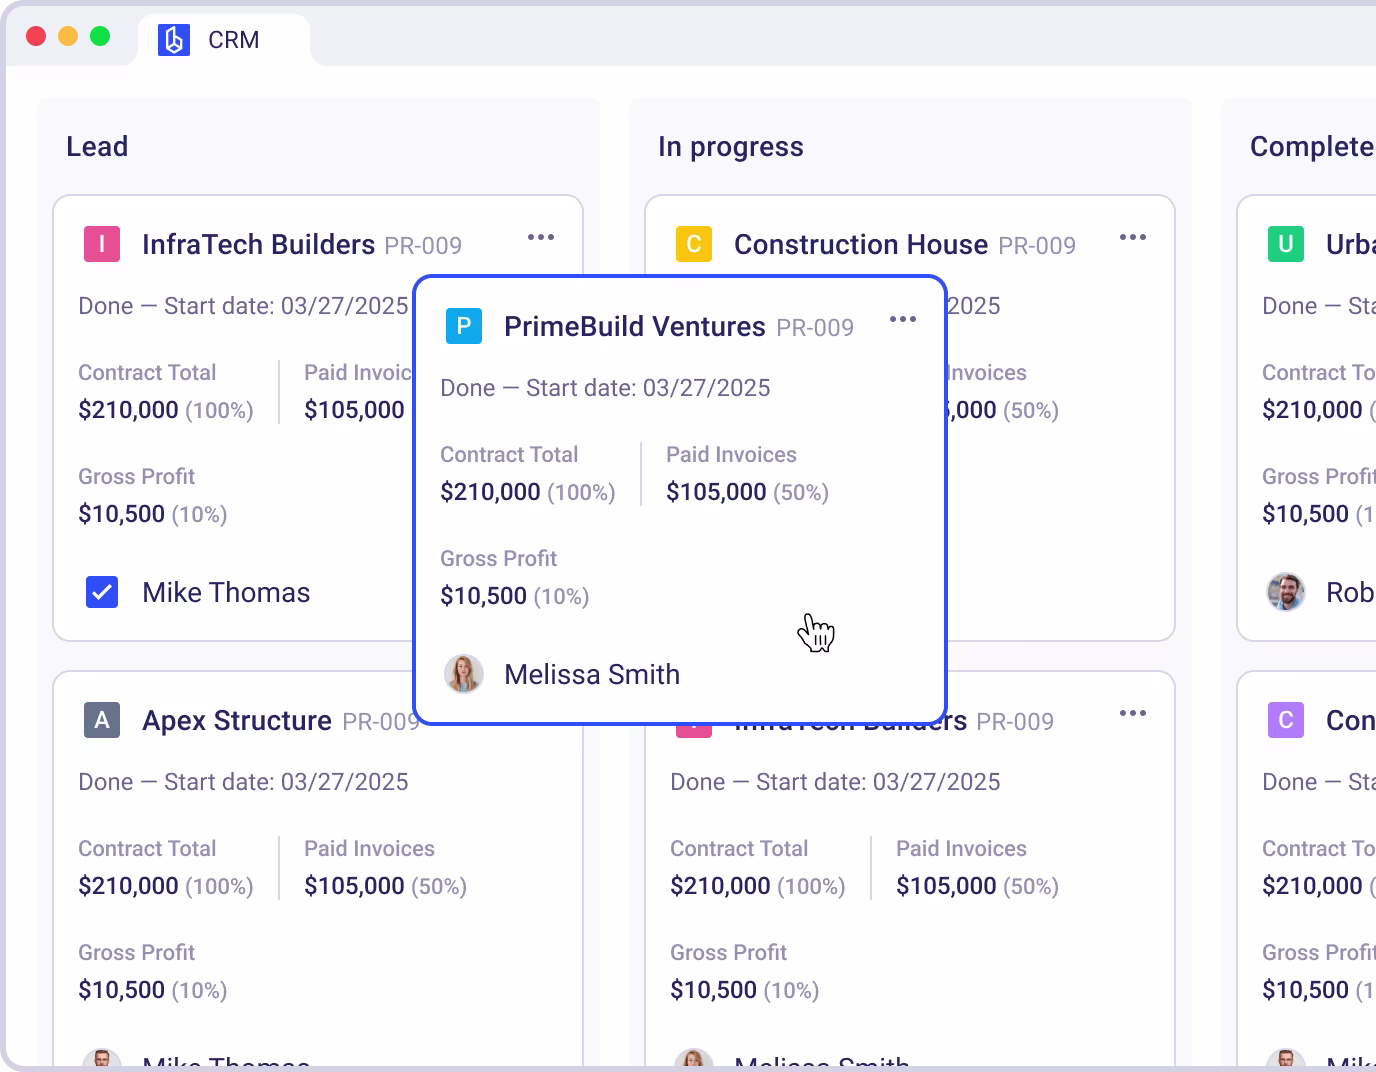Open options menu of lower In progress card
The height and width of the screenshot is (1072, 1376).
coord(1133,714)
